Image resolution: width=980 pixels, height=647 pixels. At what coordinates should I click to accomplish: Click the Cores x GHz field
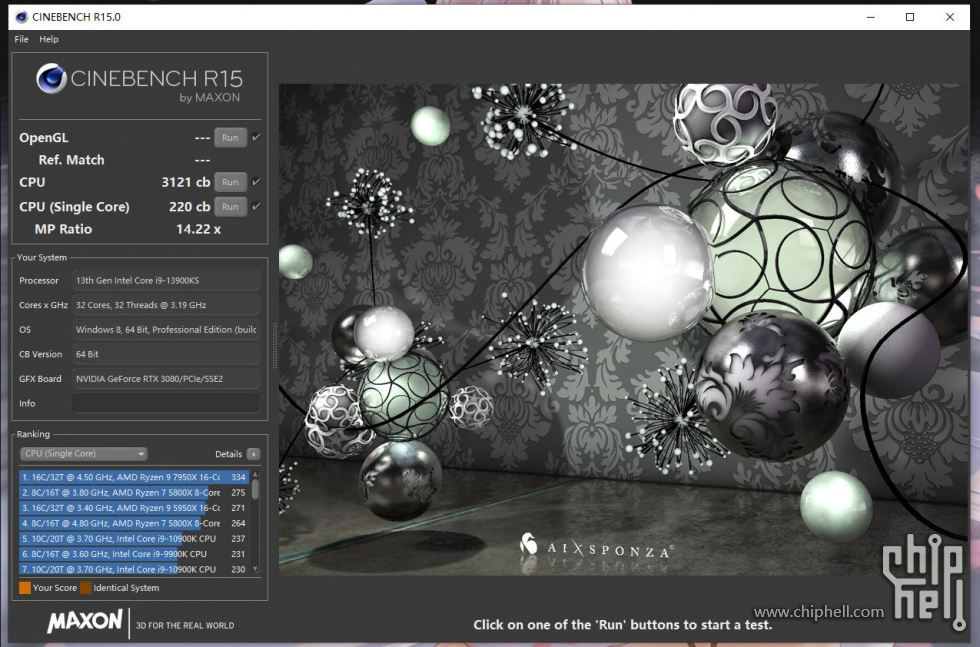pyautogui.click(x=166, y=305)
